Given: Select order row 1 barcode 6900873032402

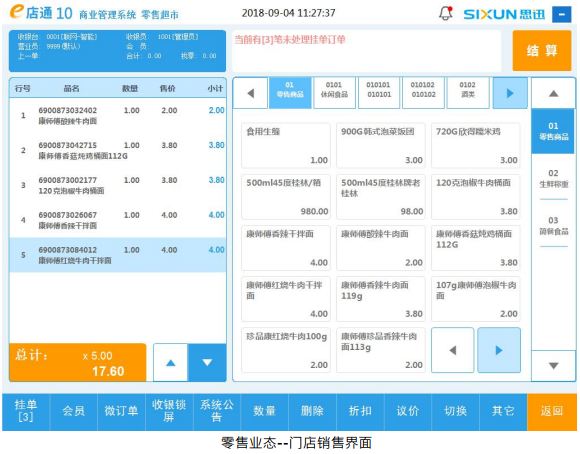Looking at the screenshot, I should [118, 115].
